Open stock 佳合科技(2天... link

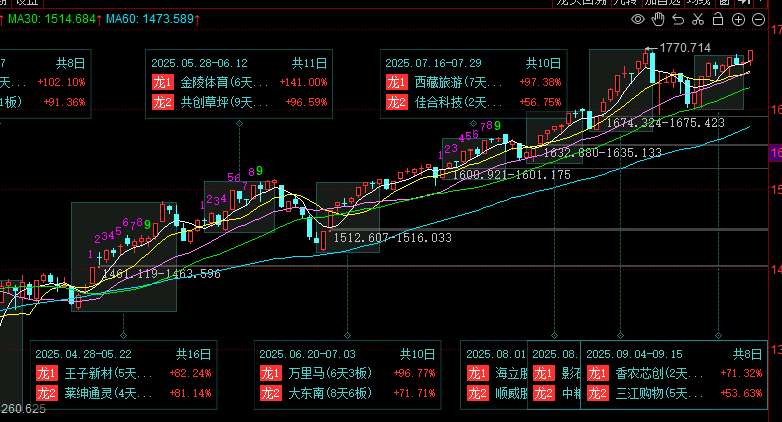tap(458, 102)
